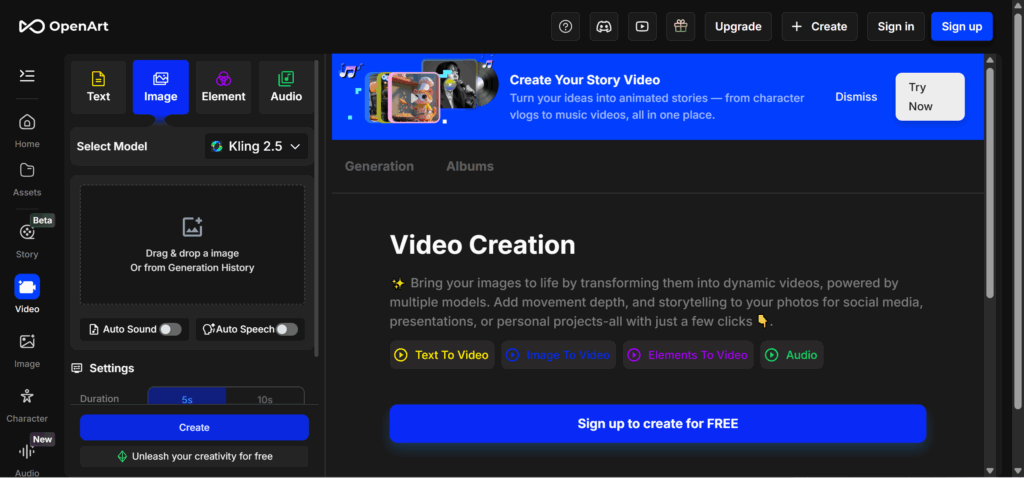Click the help question mark icon
Image resolution: width=1024 pixels, height=478 pixels.
566,27
